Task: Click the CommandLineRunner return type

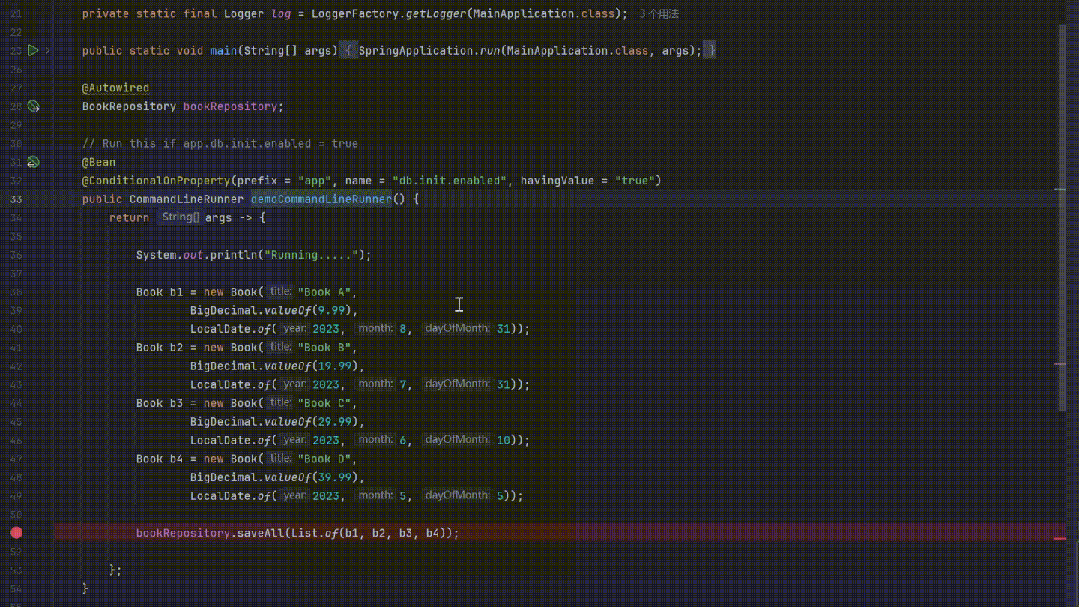Action: coord(186,199)
